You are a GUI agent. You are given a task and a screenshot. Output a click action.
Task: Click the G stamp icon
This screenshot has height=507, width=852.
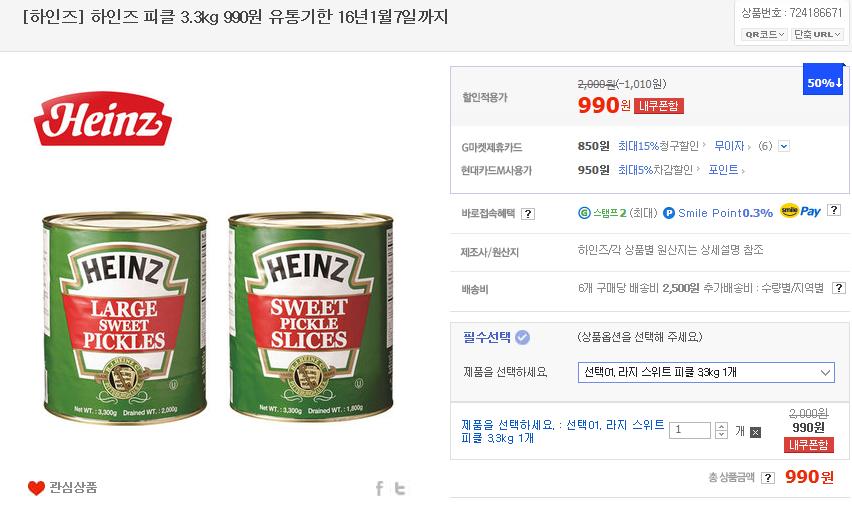tap(584, 213)
